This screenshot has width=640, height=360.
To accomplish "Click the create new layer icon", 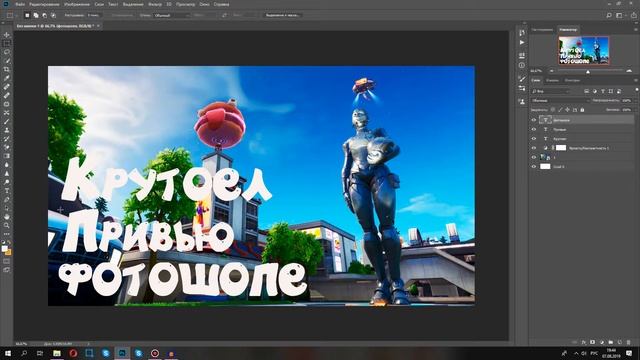I will click(x=620, y=342).
